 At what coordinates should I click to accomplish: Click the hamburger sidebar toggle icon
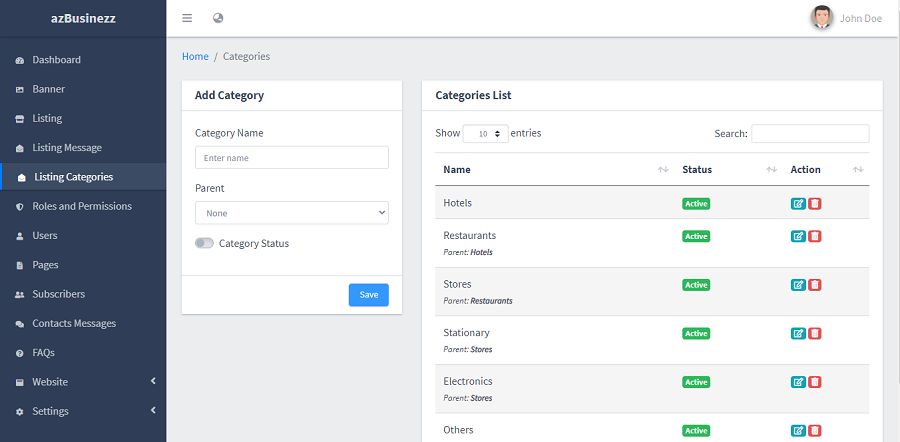[188, 18]
